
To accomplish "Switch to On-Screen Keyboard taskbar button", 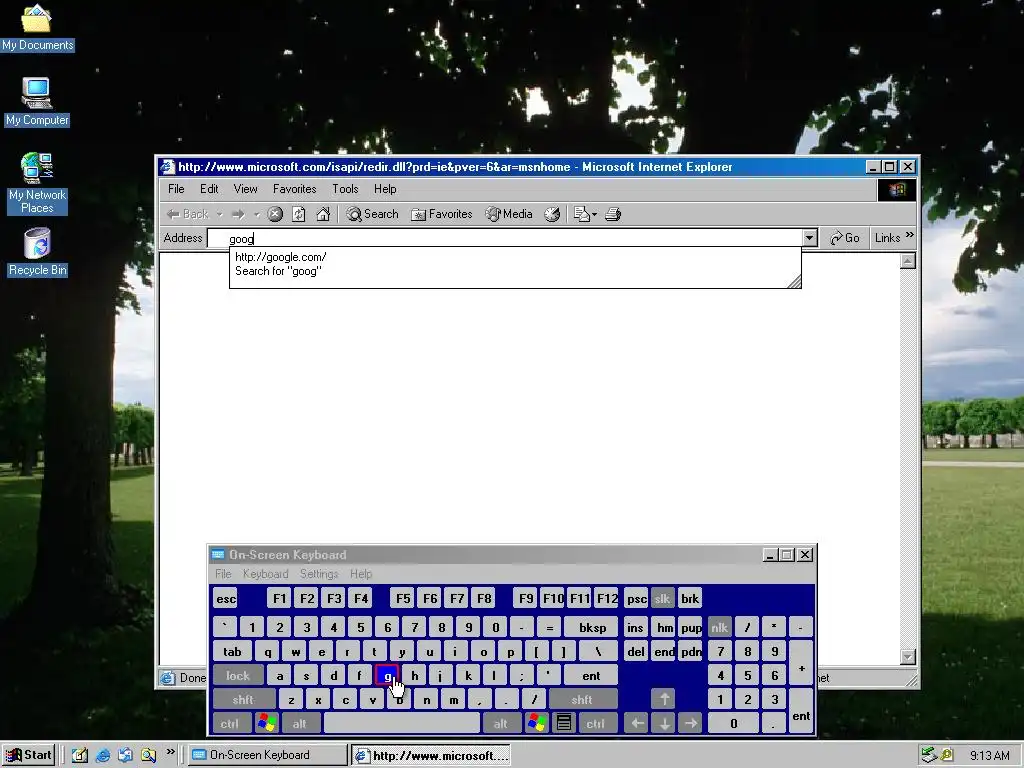I will click(x=268, y=755).
